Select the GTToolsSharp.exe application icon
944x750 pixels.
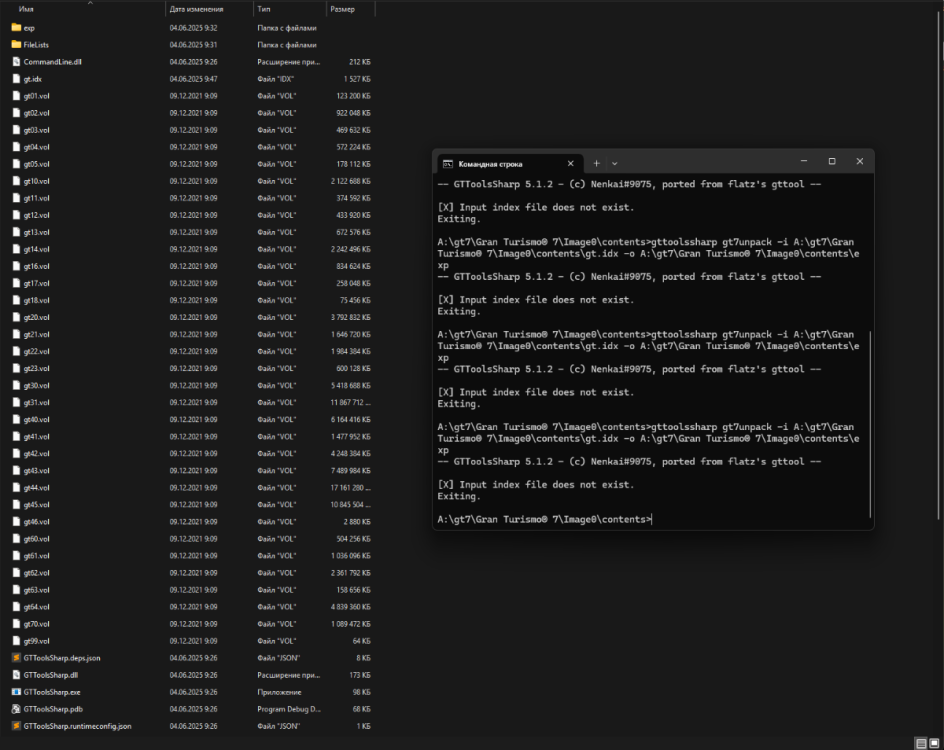point(16,692)
